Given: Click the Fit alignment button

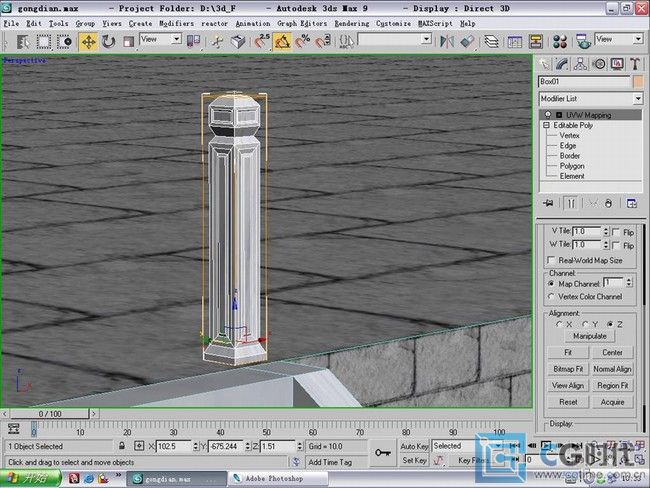Looking at the screenshot, I should pos(568,352).
